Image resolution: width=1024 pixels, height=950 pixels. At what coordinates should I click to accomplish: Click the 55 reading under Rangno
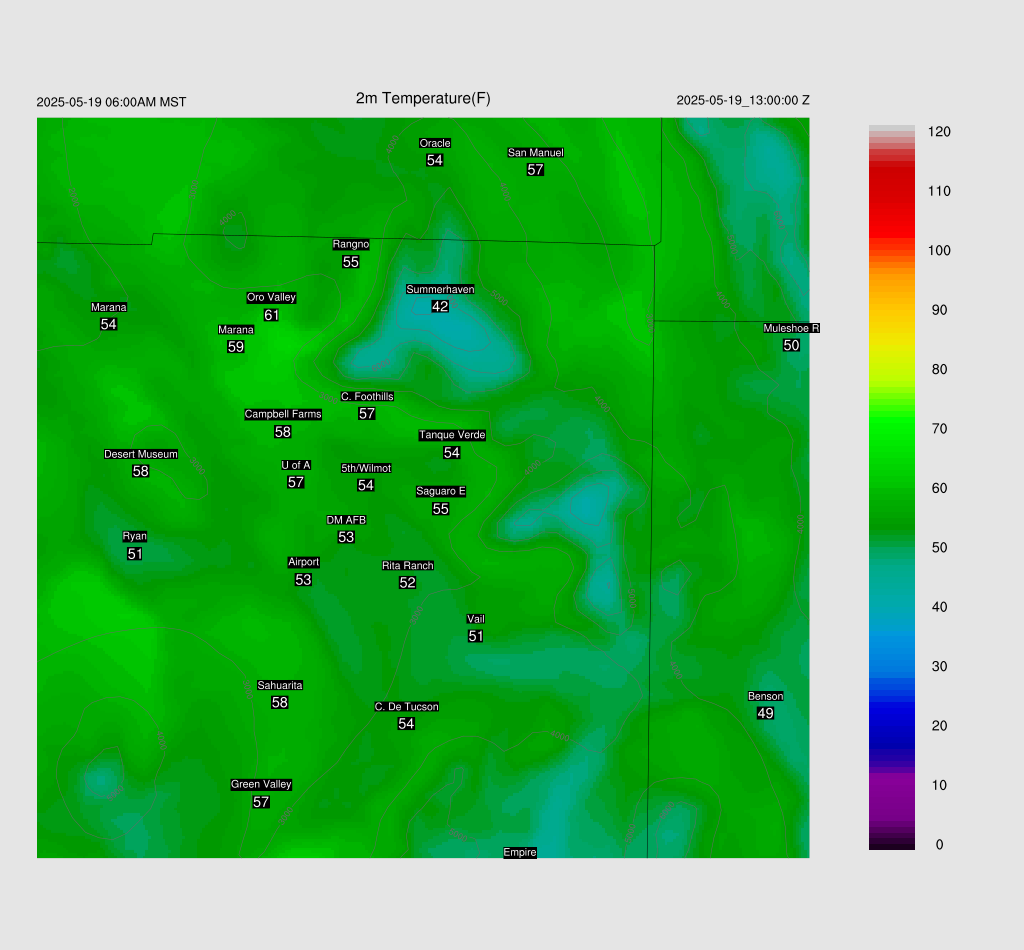351,262
